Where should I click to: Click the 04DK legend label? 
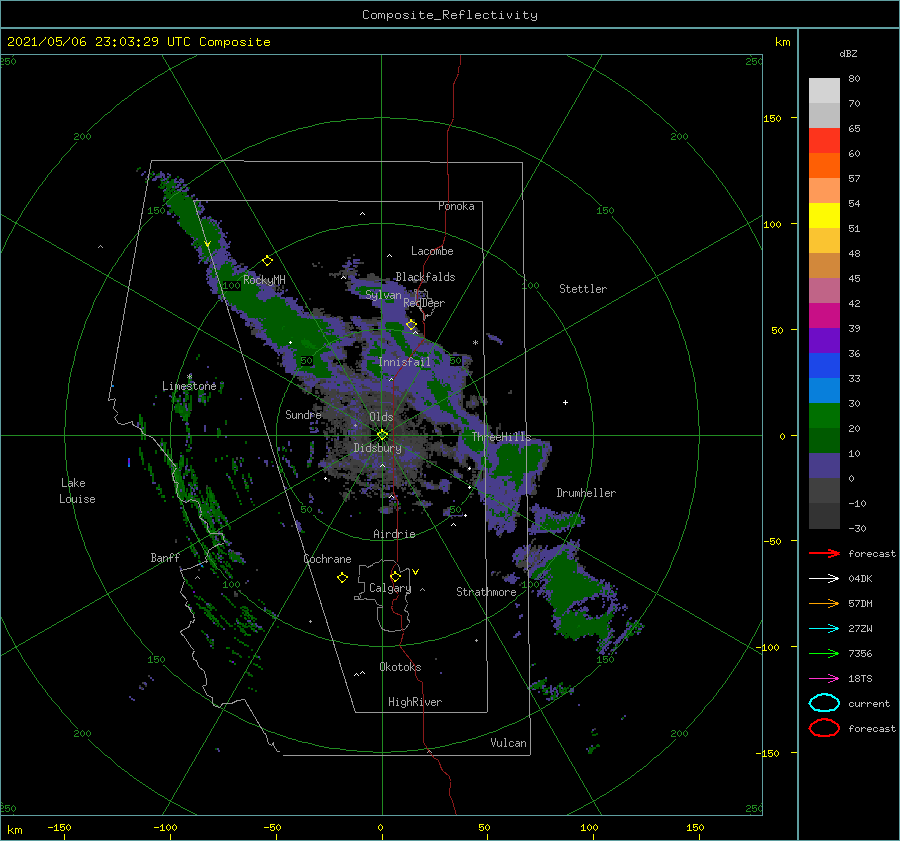(x=860, y=579)
